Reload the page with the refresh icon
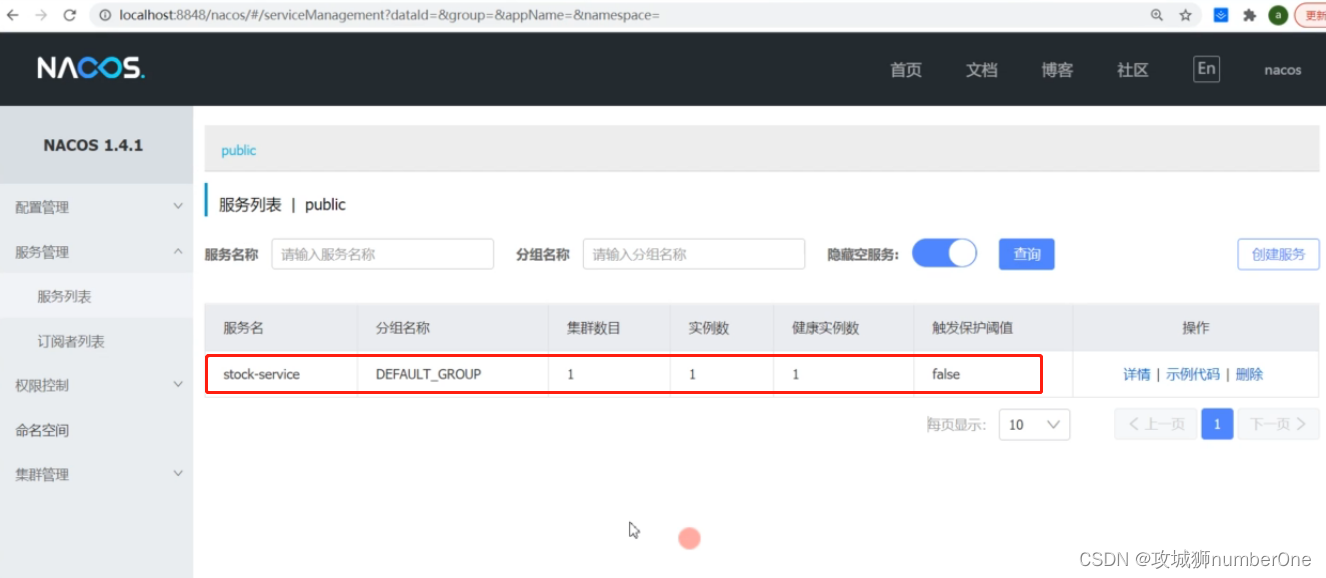Screen dimensions: 1326x578 click(69, 15)
